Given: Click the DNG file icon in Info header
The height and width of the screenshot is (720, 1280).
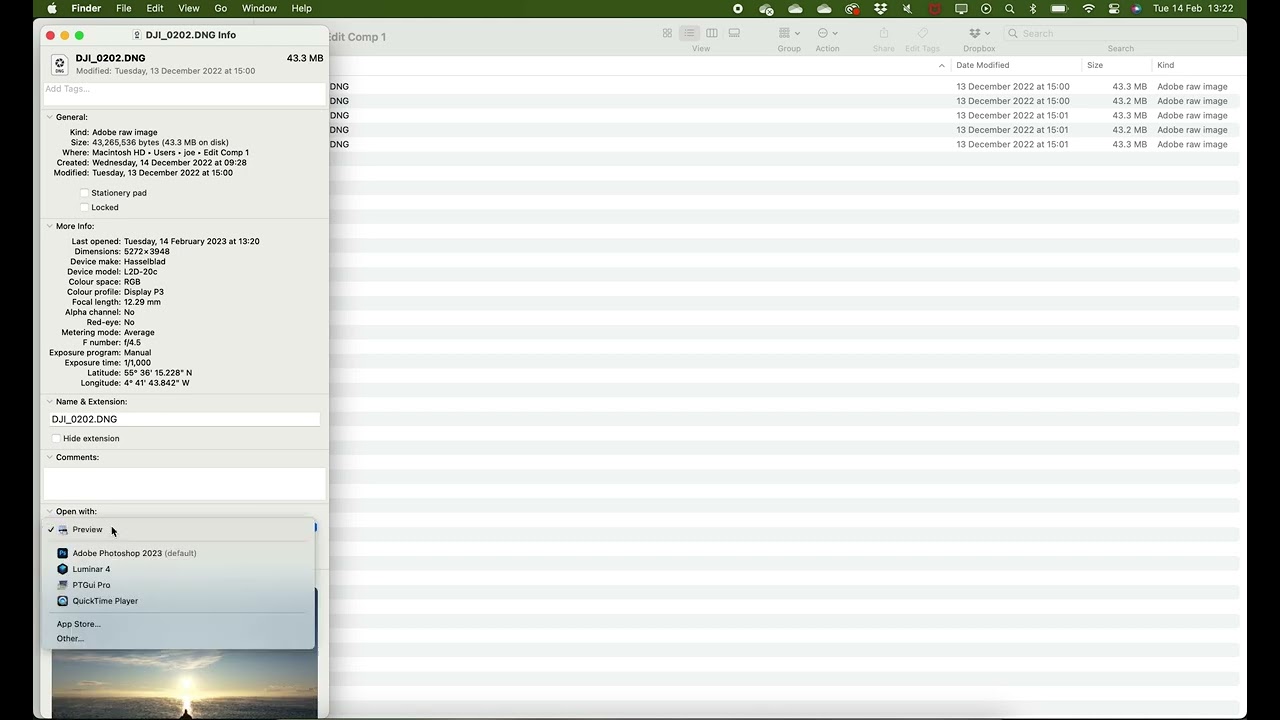Looking at the screenshot, I should (x=60, y=65).
